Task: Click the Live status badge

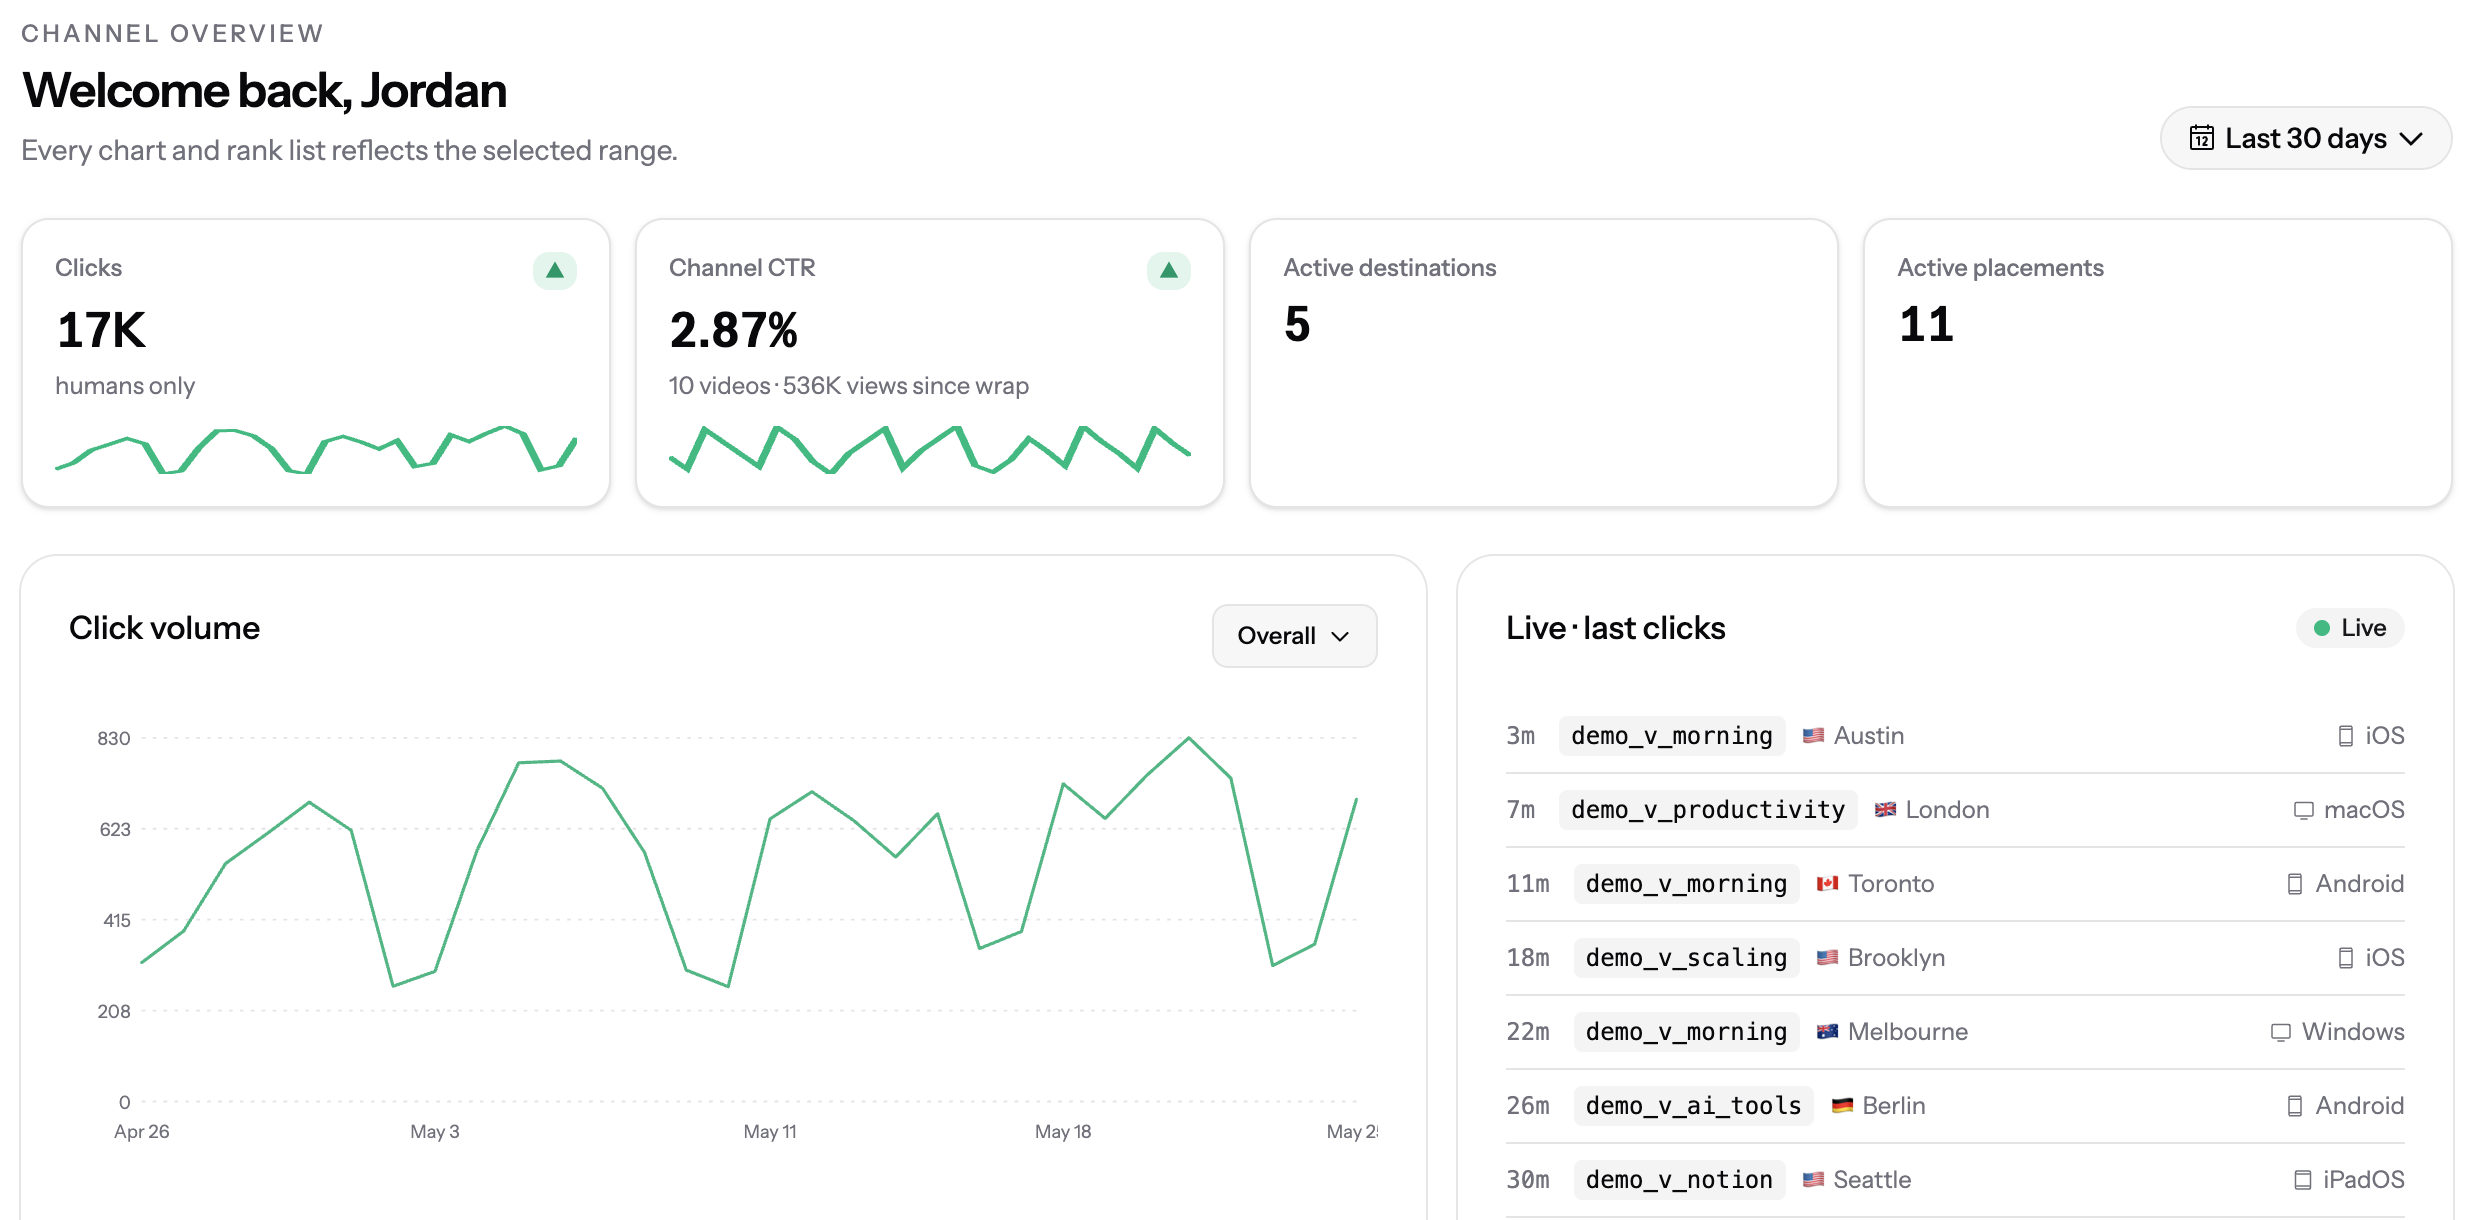Action: [2350, 628]
